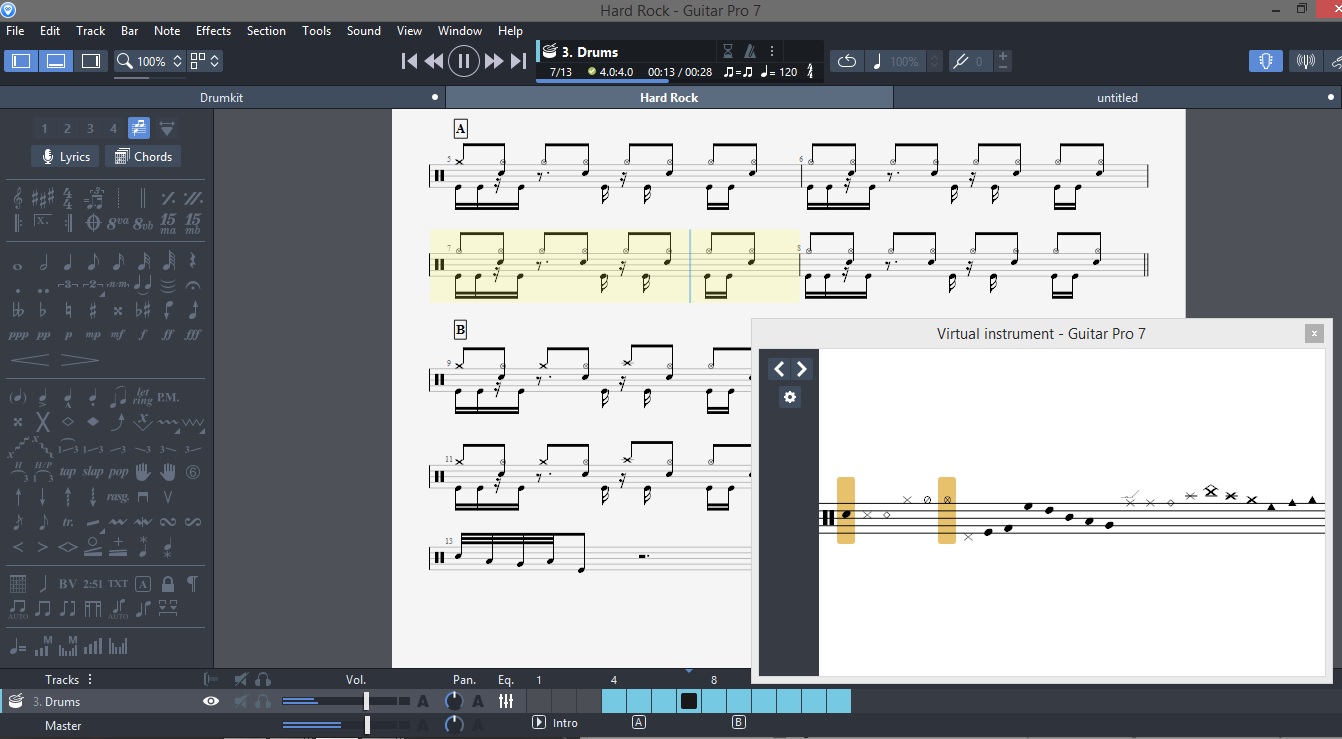The image size is (1342, 739).
Task: Add a crescendo hairpin
Action: click(30, 360)
